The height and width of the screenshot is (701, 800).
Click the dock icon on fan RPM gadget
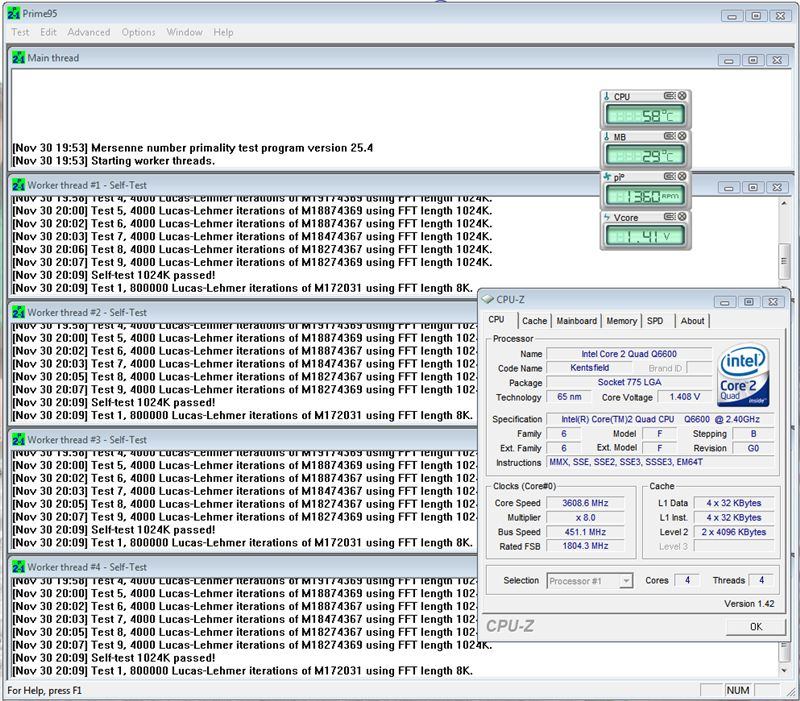tap(669, 176)
